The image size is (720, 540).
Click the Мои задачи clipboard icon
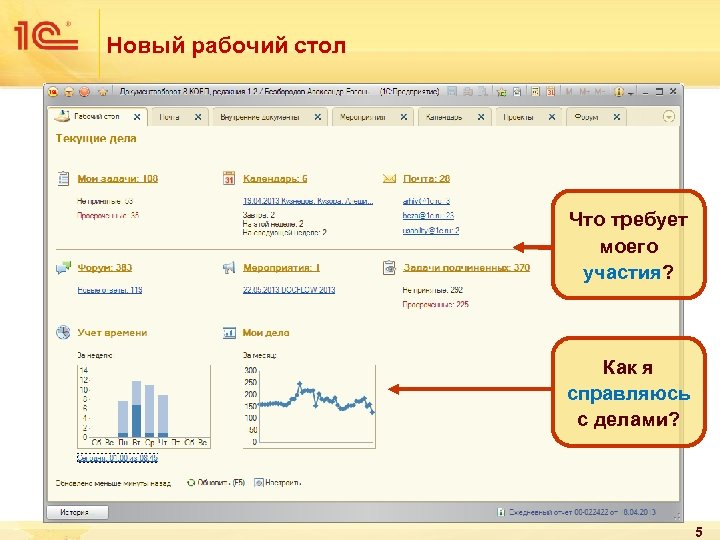[x=63, y=178]
